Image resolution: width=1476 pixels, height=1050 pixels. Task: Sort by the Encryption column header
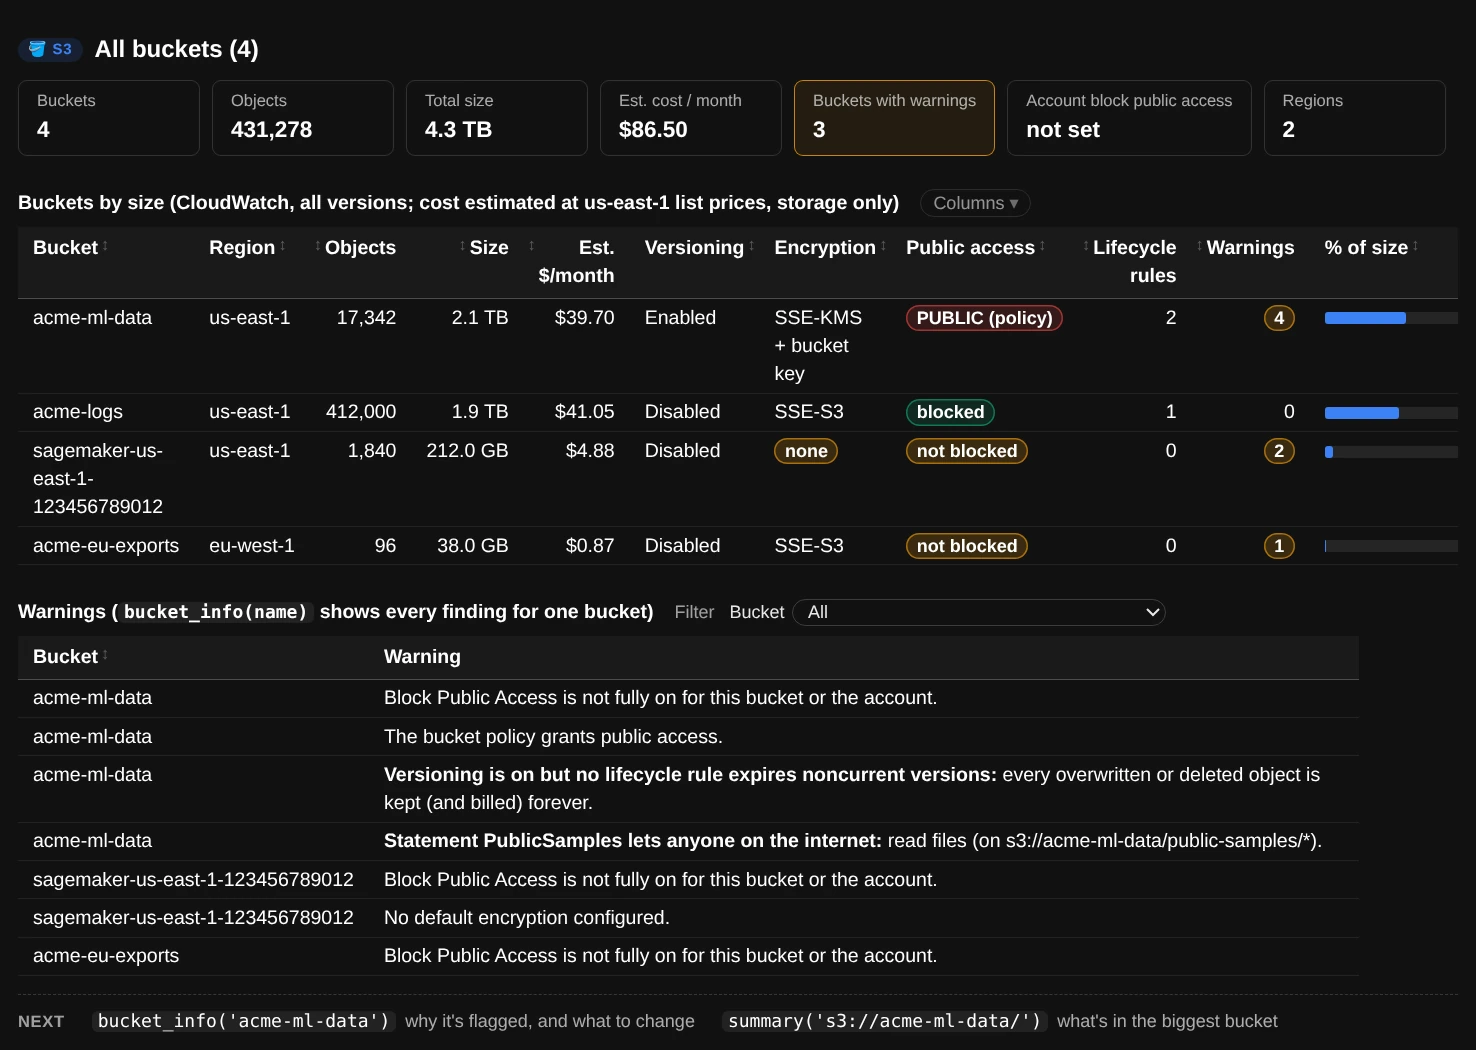tap(830, 247)
